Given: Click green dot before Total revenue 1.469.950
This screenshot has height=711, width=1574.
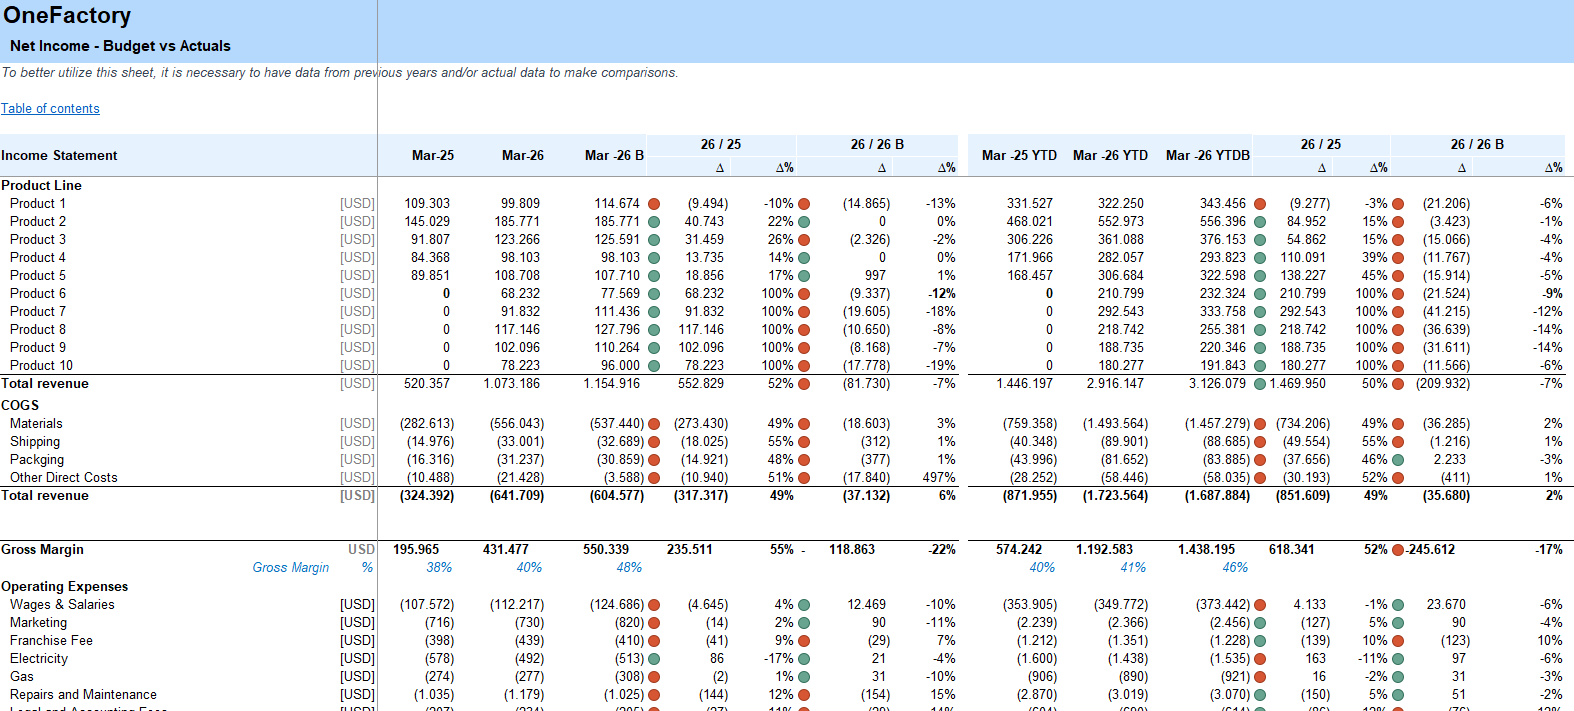Looking at the screenshot, I should tap(1260, 384).
